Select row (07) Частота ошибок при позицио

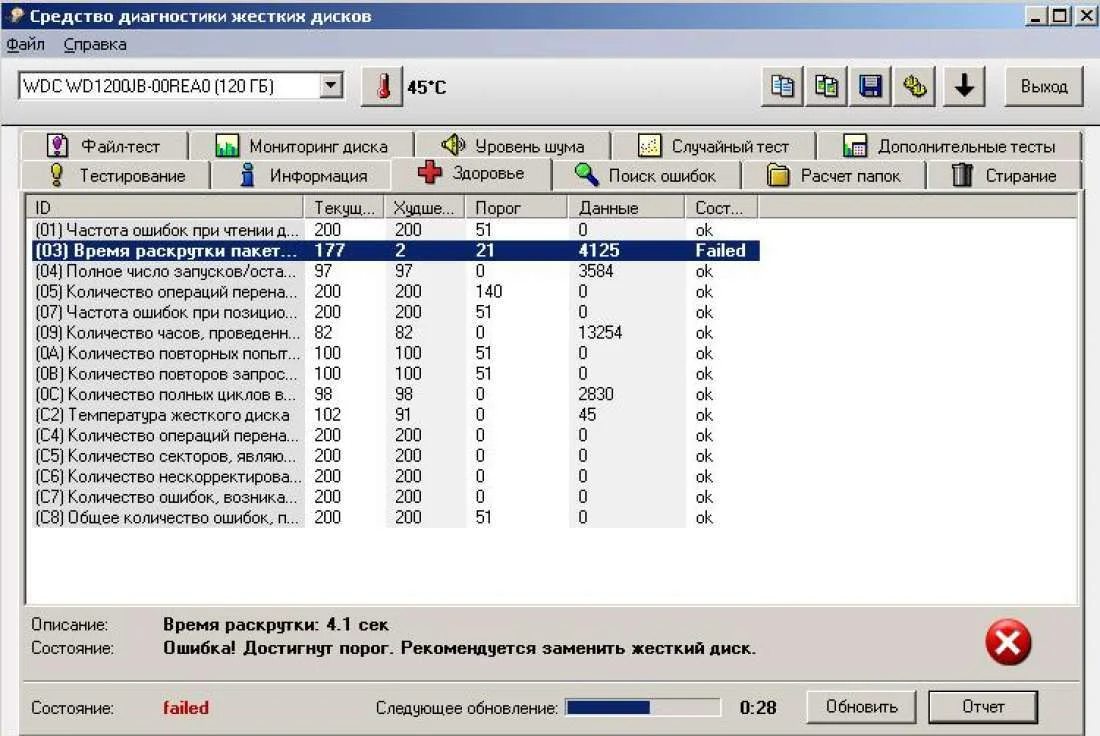coord(396,312)
